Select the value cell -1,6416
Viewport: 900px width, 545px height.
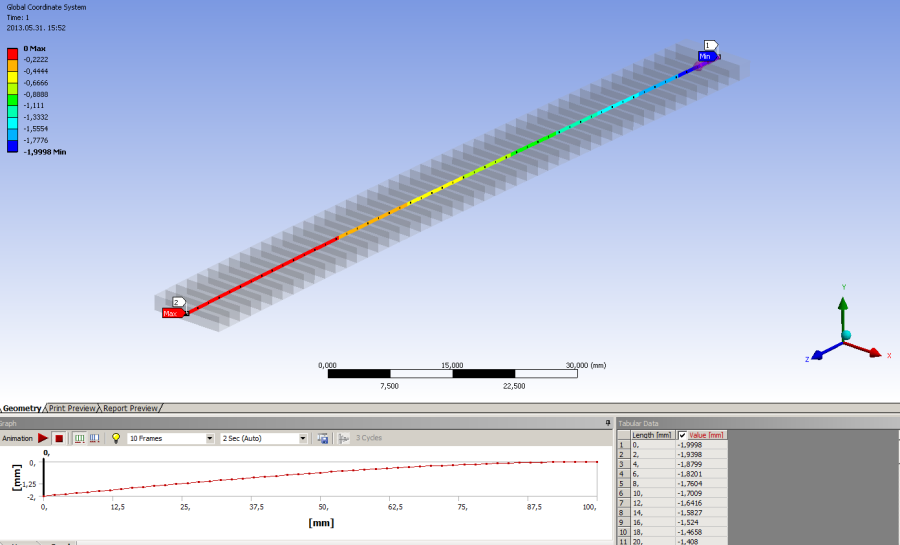pyautogui.click(x=701, y=503)
